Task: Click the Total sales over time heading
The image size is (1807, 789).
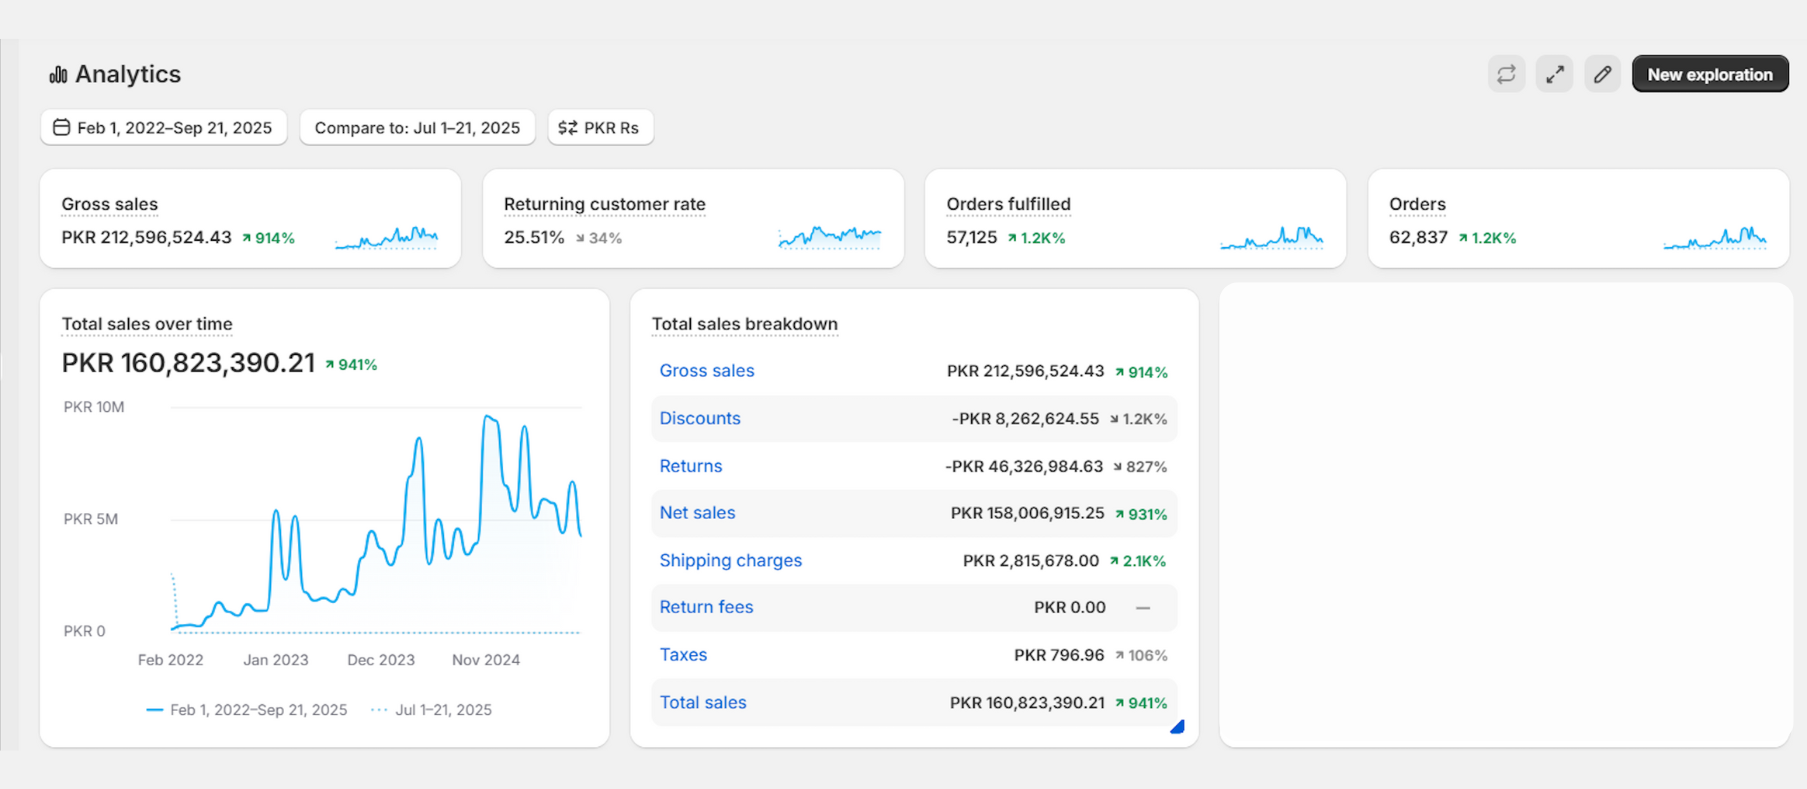Action: point(147,324)
